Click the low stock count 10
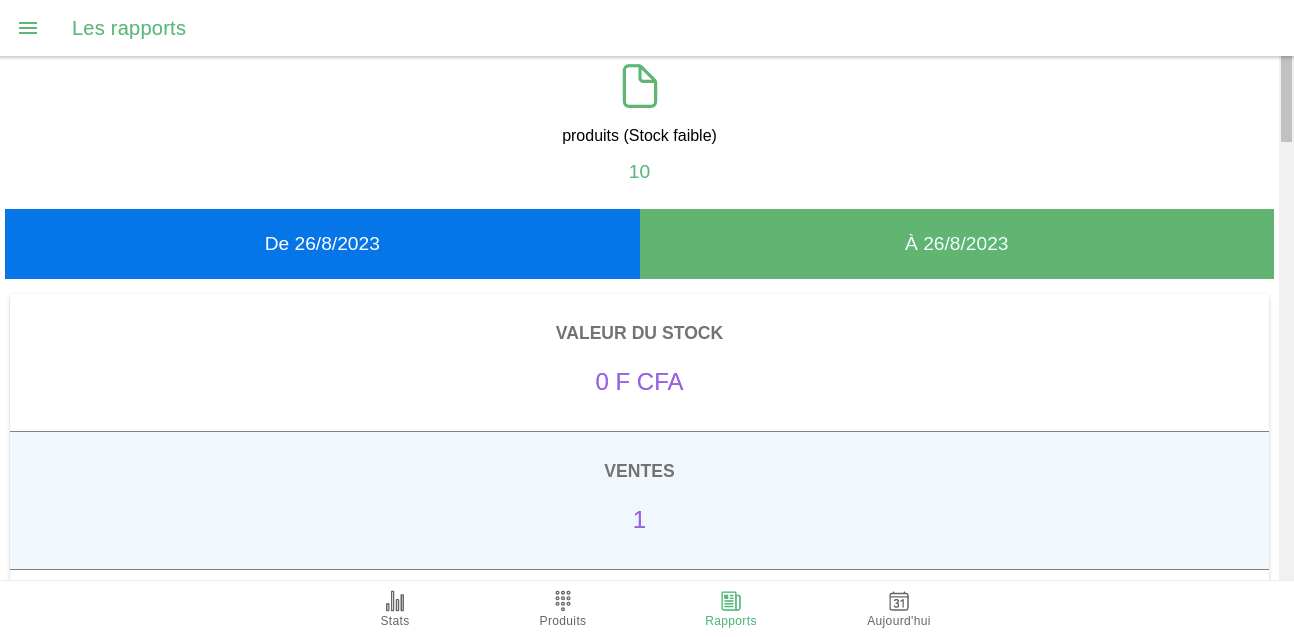 pyautogui.click(x=640, y=172)
